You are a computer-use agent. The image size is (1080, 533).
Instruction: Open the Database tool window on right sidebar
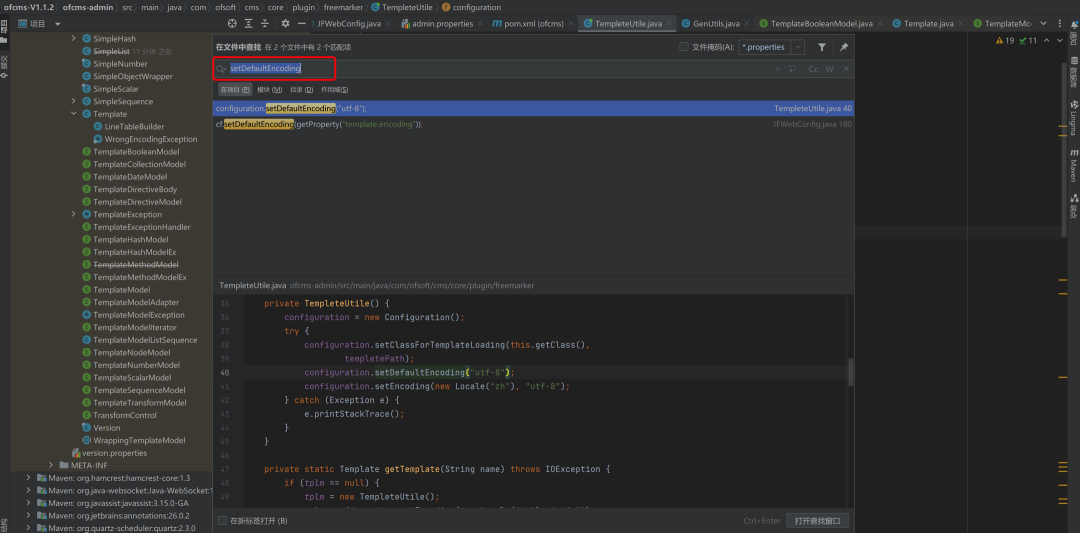click(x=1073, y=72)
